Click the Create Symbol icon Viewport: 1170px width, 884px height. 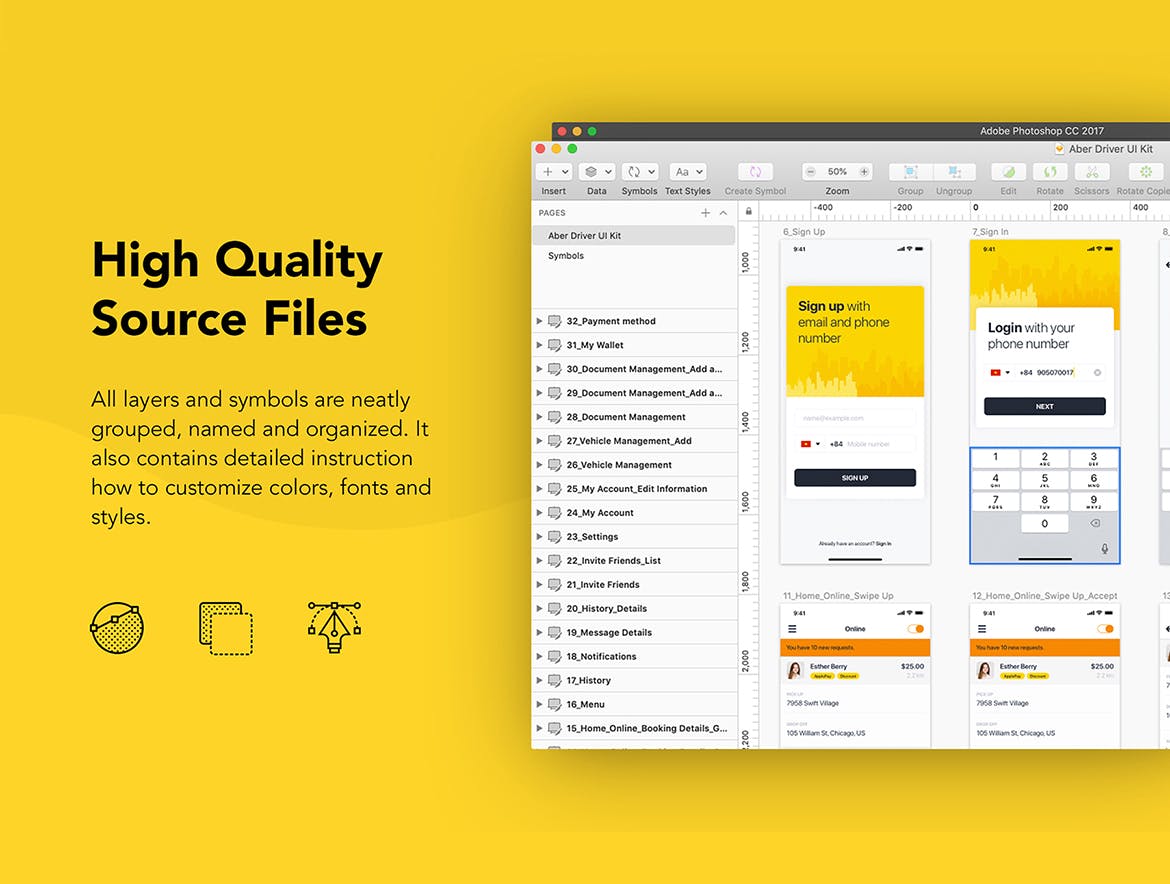point(755,171)
